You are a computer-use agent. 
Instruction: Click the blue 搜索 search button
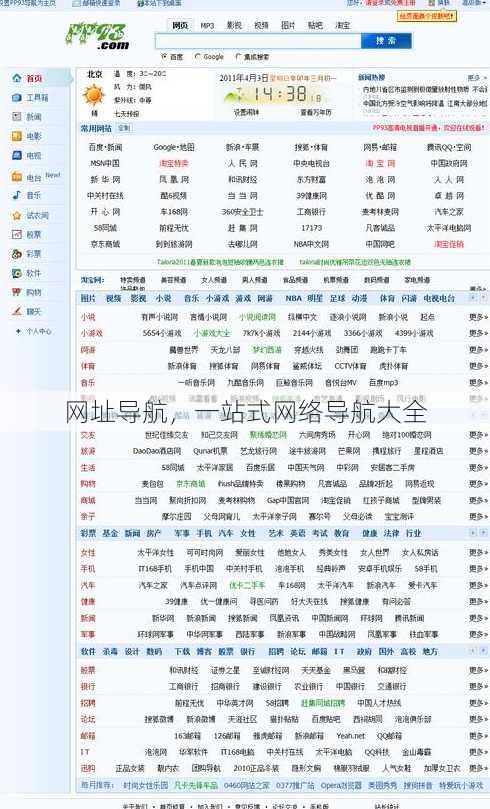pyautogui.click(x=386, y=41)
